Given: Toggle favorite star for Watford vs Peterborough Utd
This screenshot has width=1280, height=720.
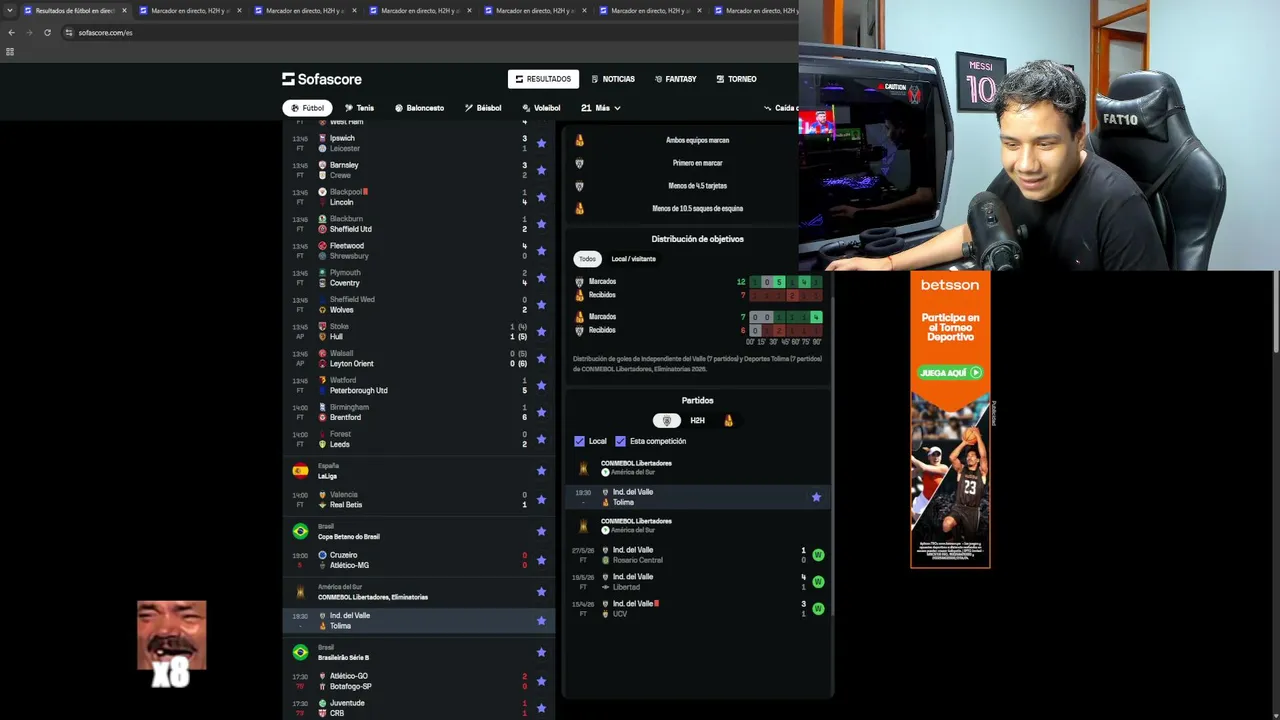Looking at the screenshot, I should (x=541, y=385).
